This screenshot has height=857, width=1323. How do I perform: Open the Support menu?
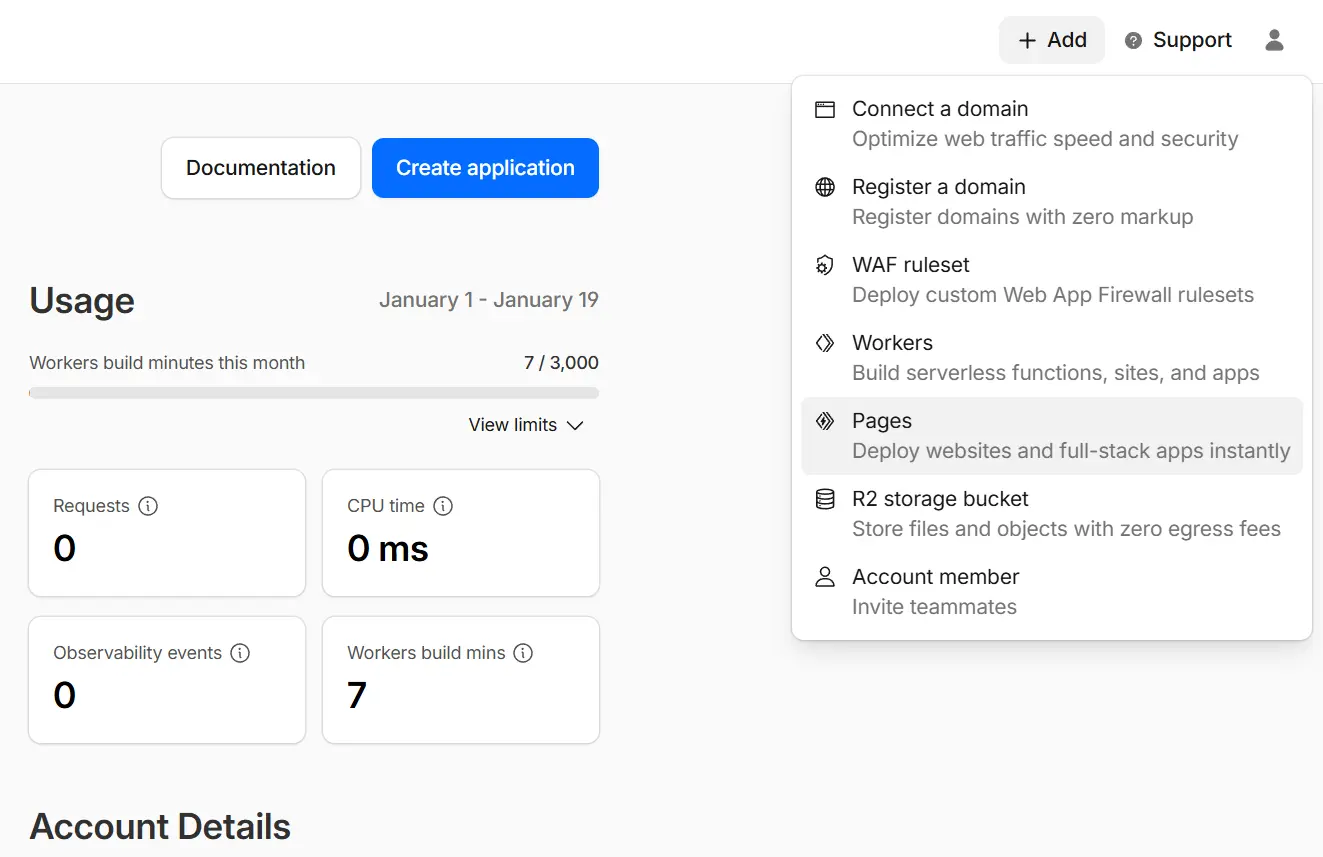click(1178, 40)
